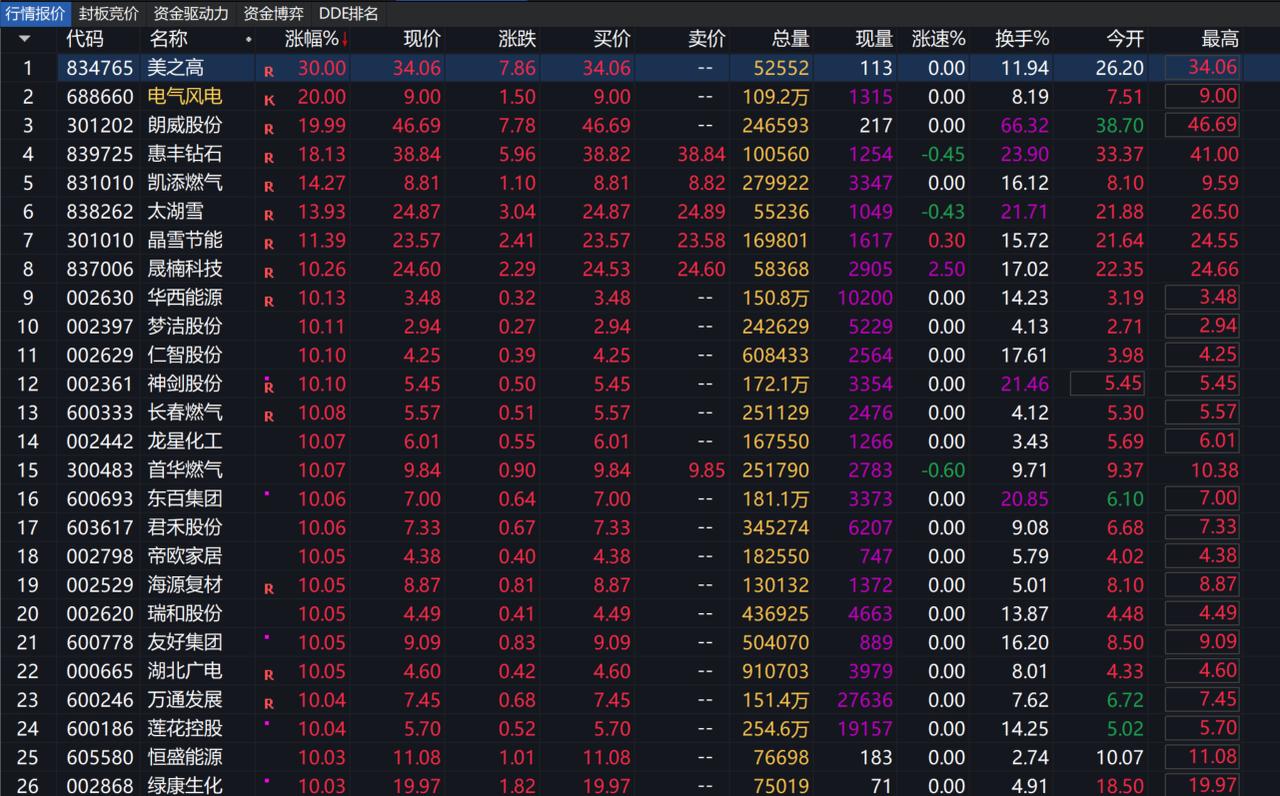The height and width of the screenshot is (796, 1280).
Task: Click the K marker beside 电气风电
Action: [268, 101]
